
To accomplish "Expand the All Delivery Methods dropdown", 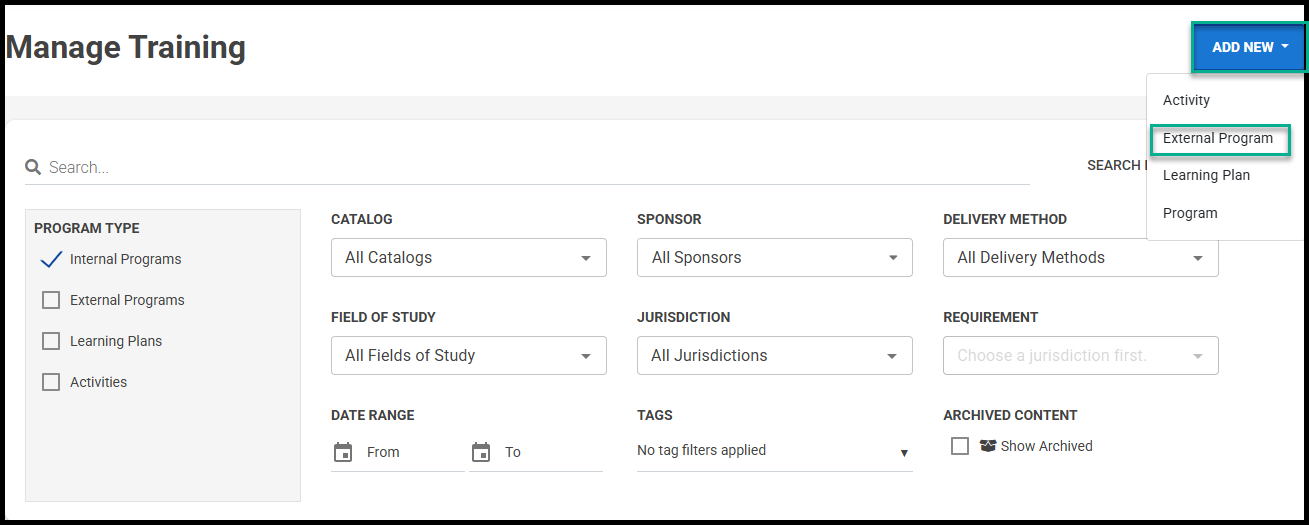I will click(1080, 257).
